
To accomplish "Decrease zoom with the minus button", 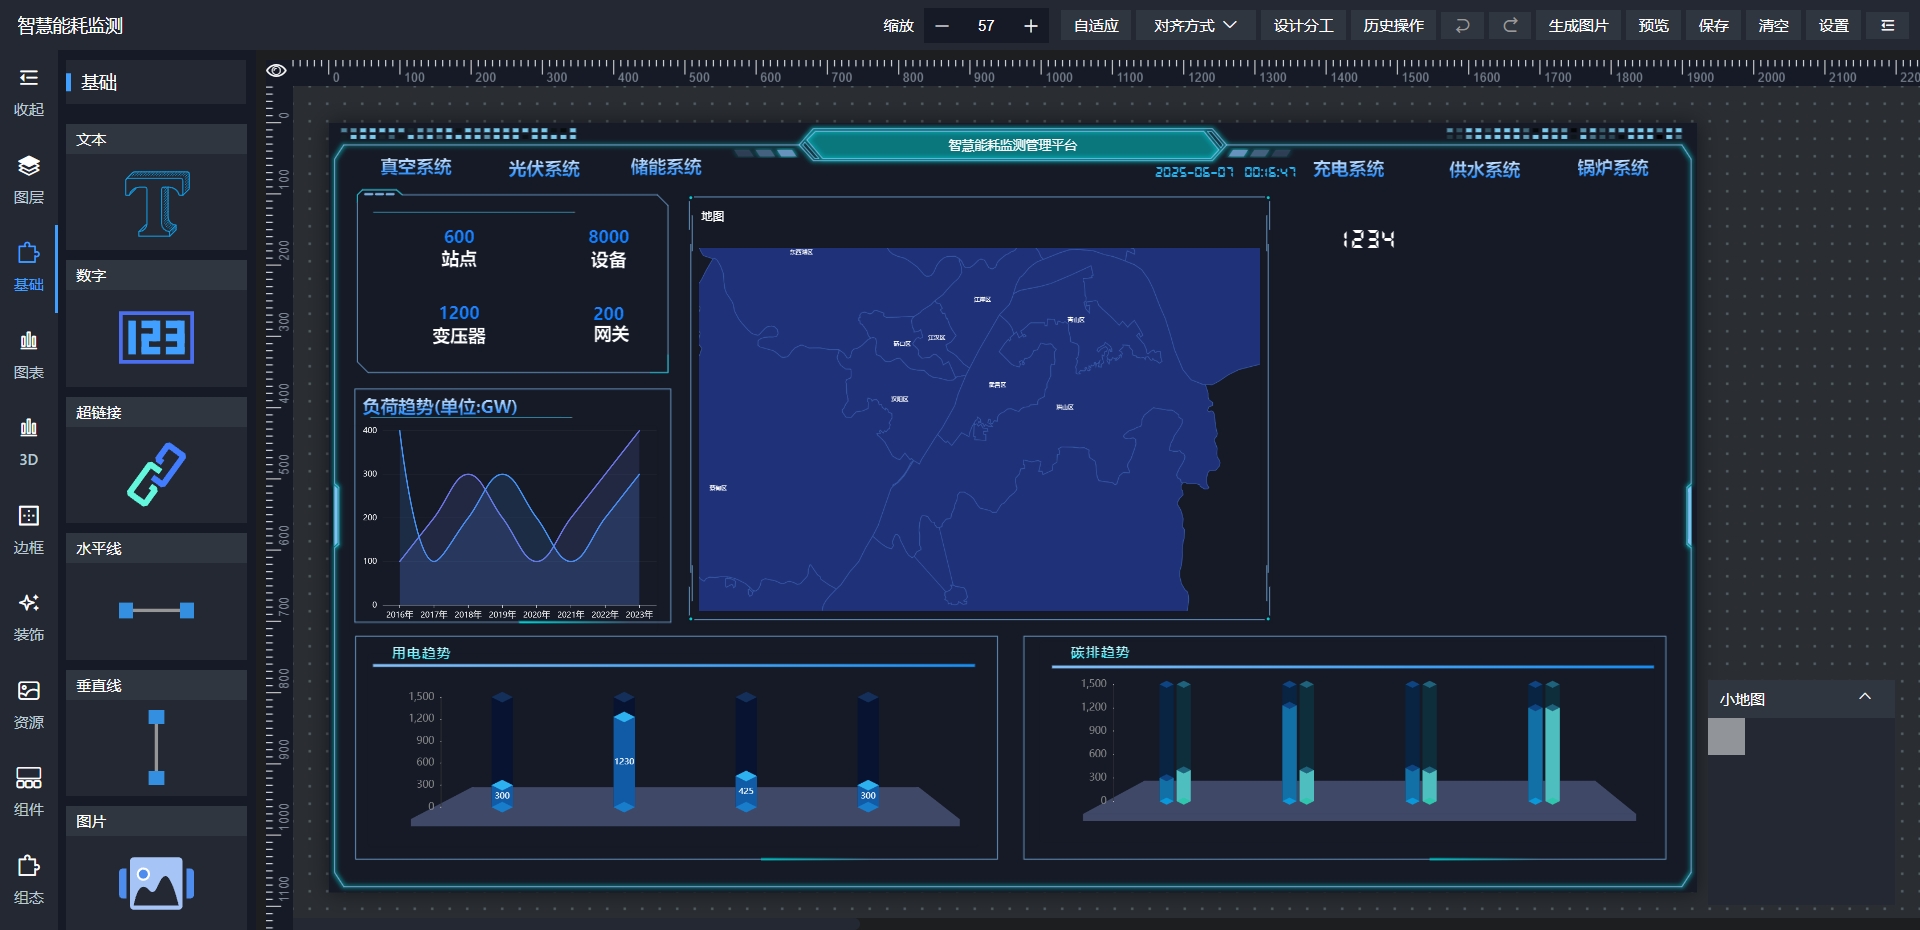I will [x=941, y=26].
